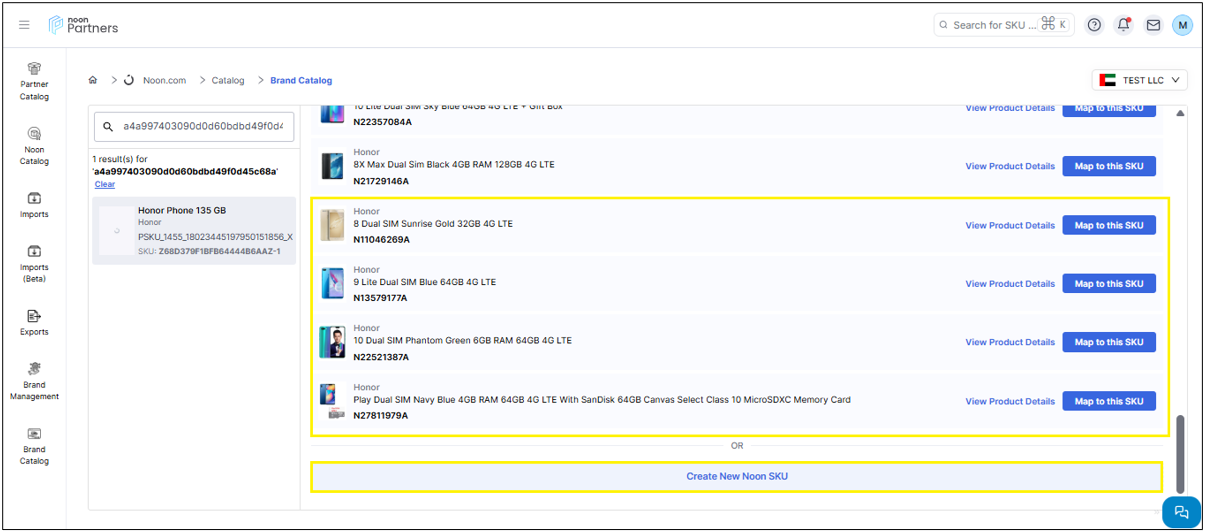This screenshot has width=1206, height=532.
Task: View Product Details for Honor 8 Sunrise Gold
Action: (1009, 226)
